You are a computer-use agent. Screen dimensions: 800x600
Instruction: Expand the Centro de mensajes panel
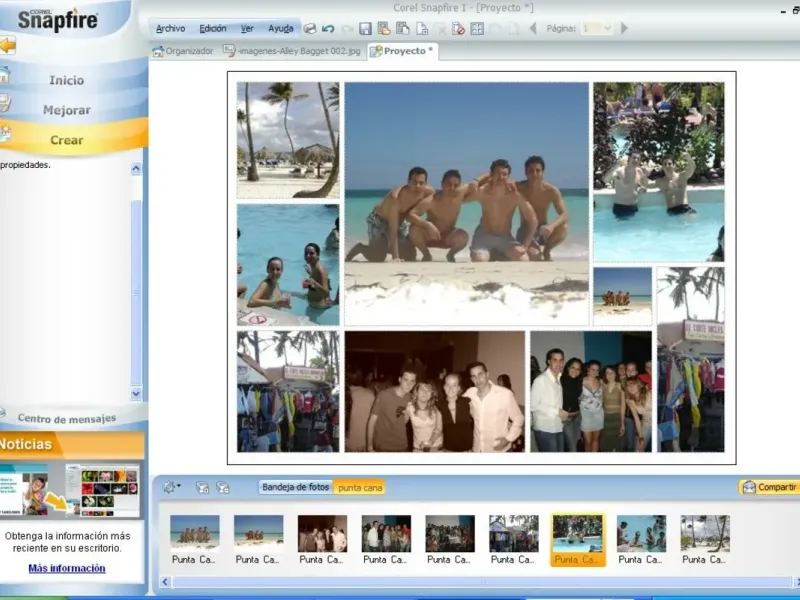66,418
